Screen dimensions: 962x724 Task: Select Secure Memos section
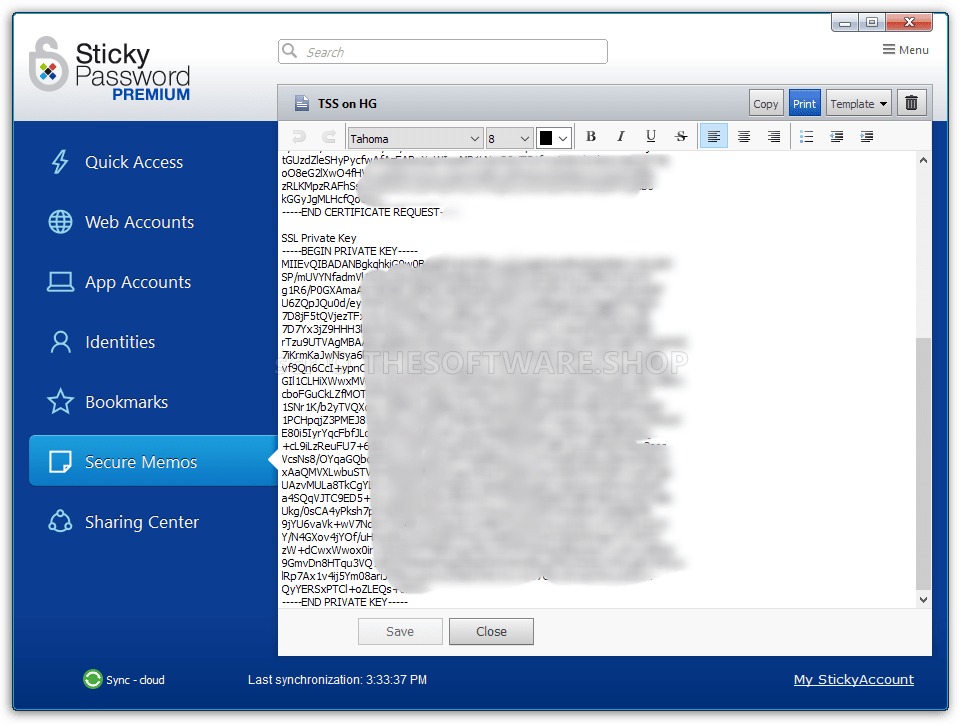(x=153, y=461)
